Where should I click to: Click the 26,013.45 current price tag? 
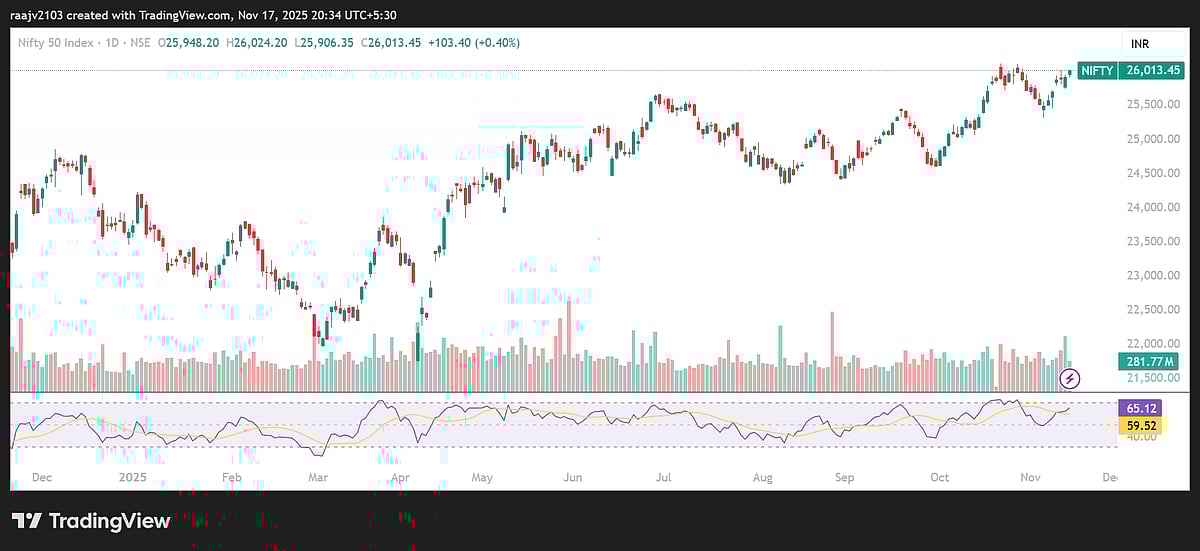(1155, 70)
